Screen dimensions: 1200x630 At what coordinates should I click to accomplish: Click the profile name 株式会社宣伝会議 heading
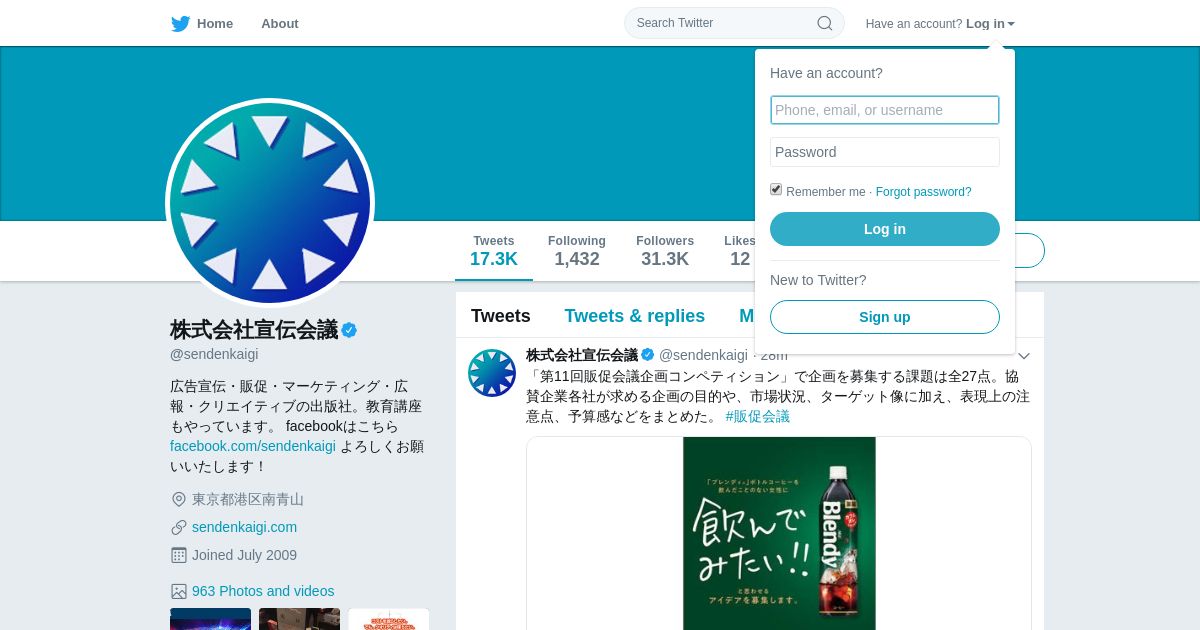click(x=254, y=330)
